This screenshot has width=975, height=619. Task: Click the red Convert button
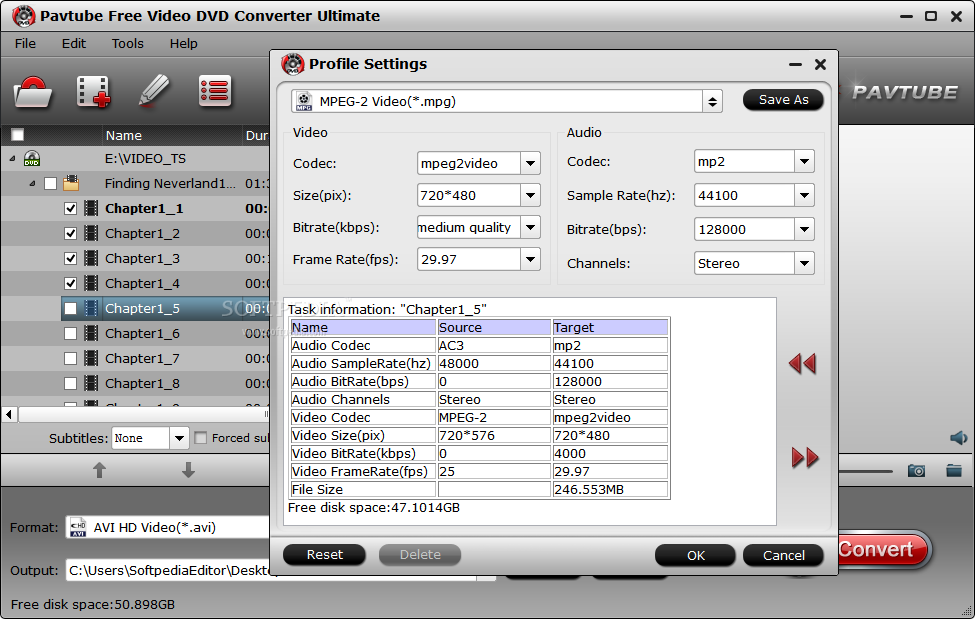[883, 549]
